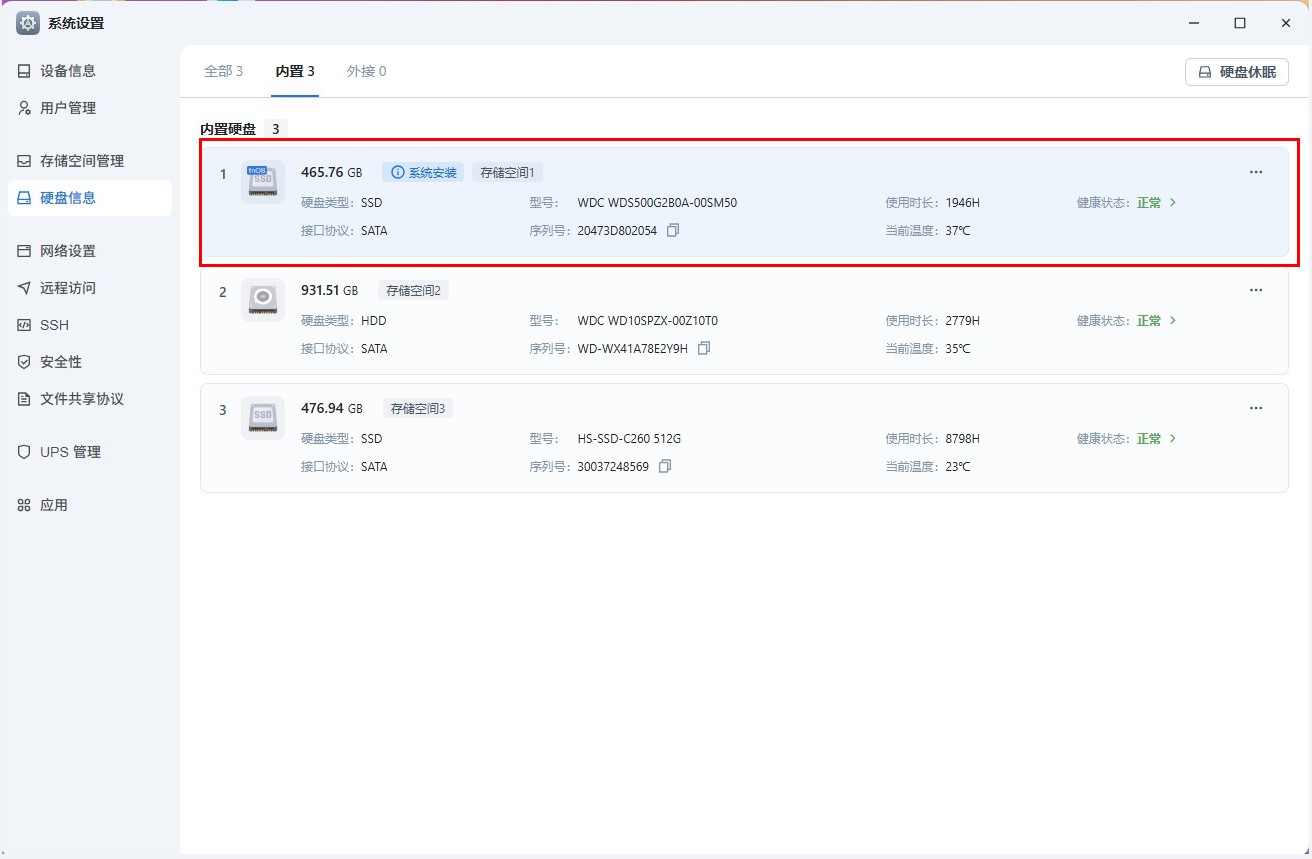The width and height of the screenshot is (1312, 859).
Task: Switch to the 全部 3 tab
Action: [x=224, y=71]
